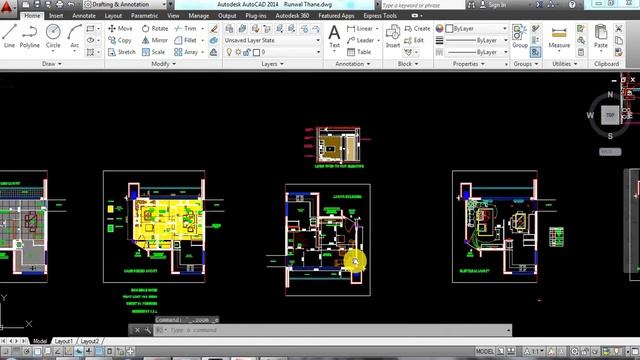Select the Stretch tool
This screenshot has height=360, width=640.
(122, 52)
